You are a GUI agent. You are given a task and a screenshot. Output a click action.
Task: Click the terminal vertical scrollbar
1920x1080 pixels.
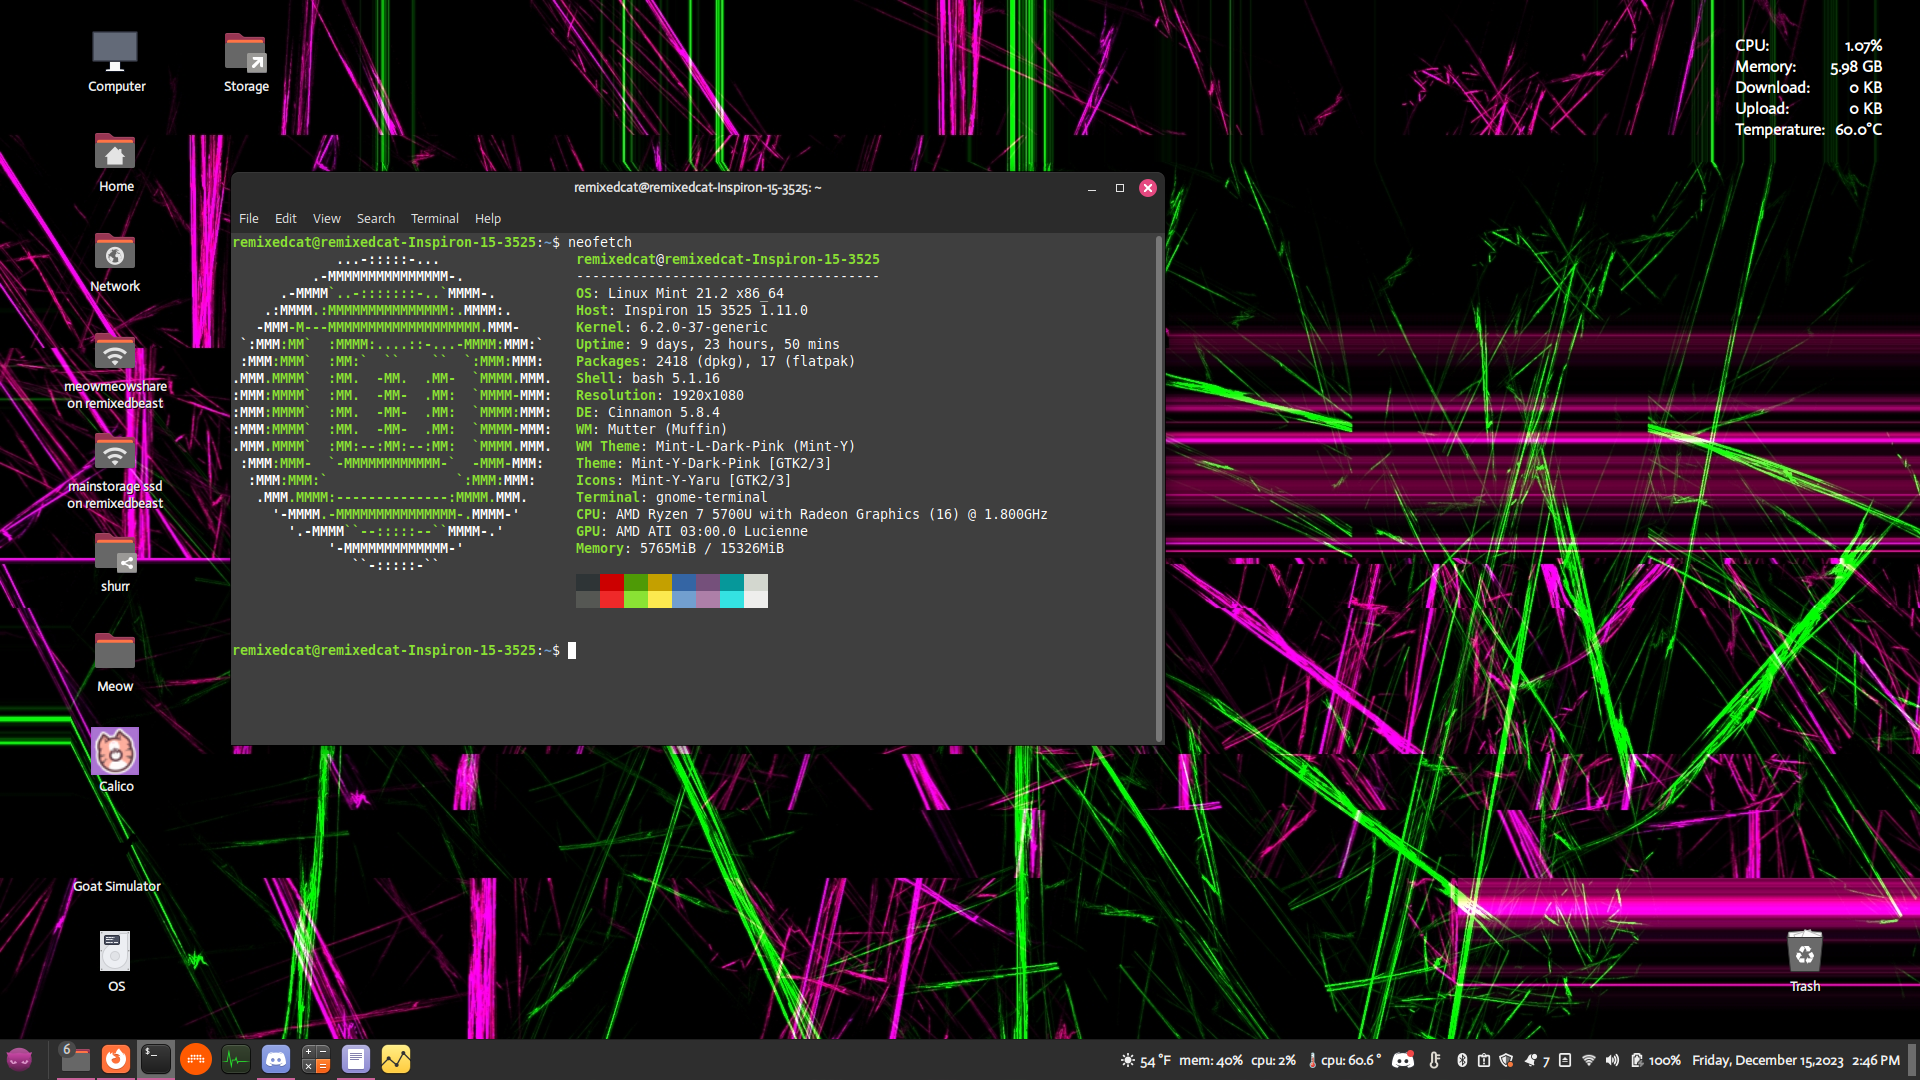1159,489
